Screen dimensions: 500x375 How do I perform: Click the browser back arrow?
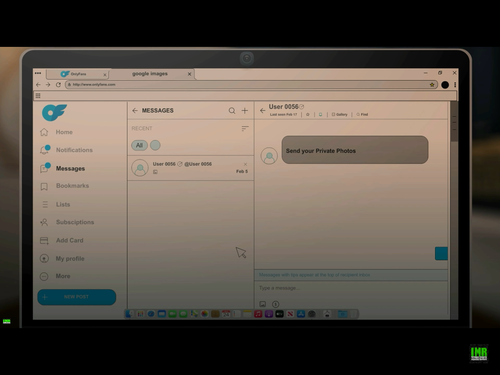pos(38,85)
